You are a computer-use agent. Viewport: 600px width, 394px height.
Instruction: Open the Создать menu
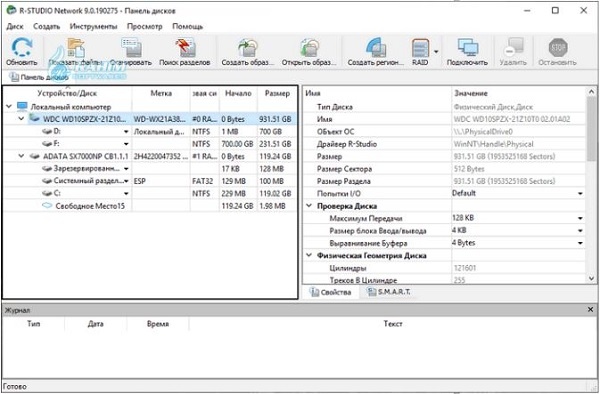47,26
